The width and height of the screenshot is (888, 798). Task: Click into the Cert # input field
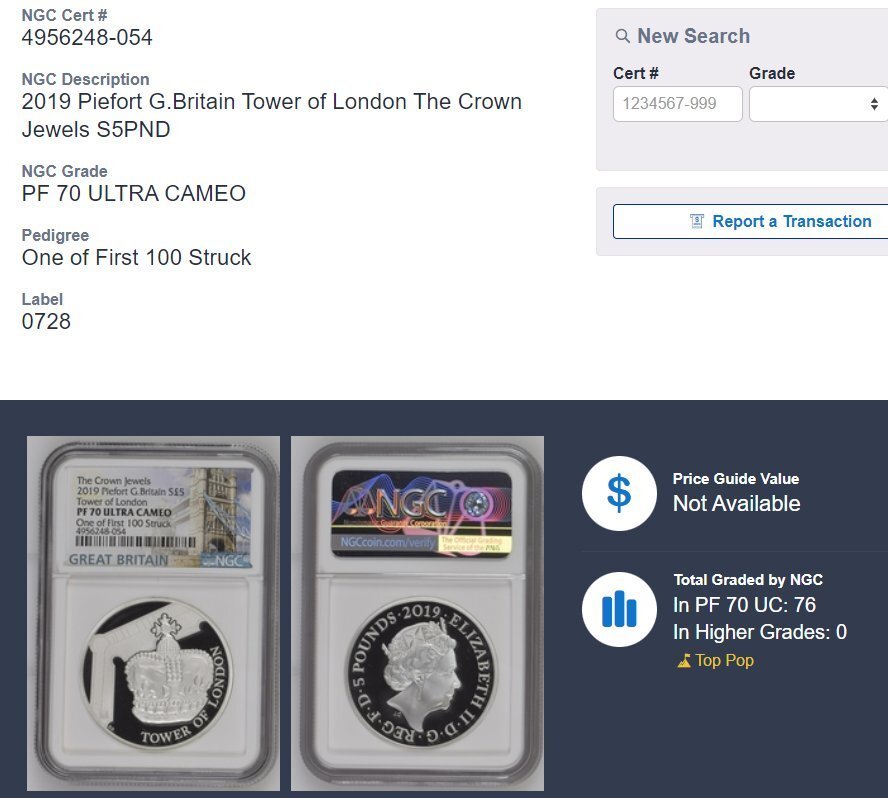tap(677, 104)
